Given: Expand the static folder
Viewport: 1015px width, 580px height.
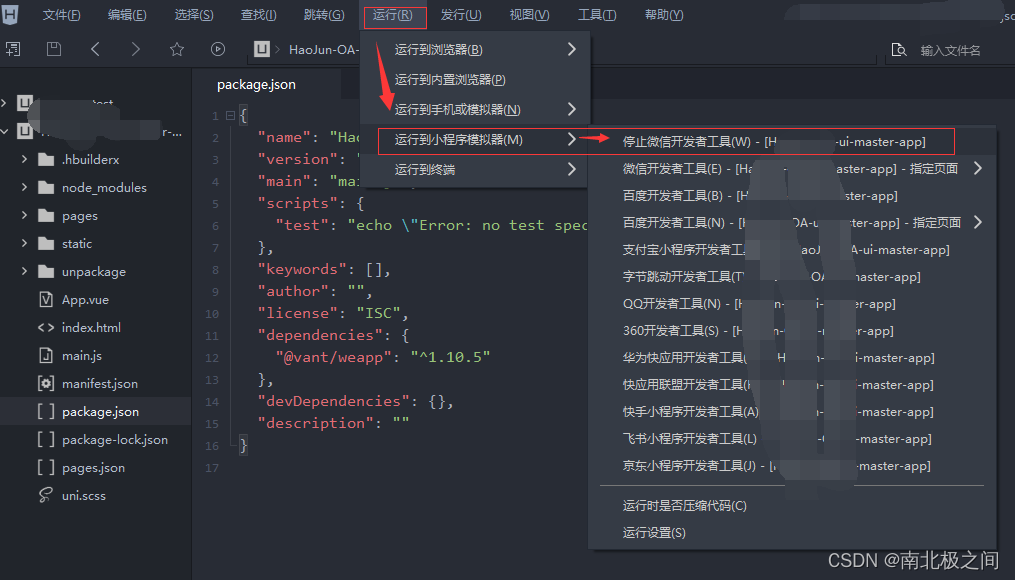Looking at the screenshot, I should [25, 243].
